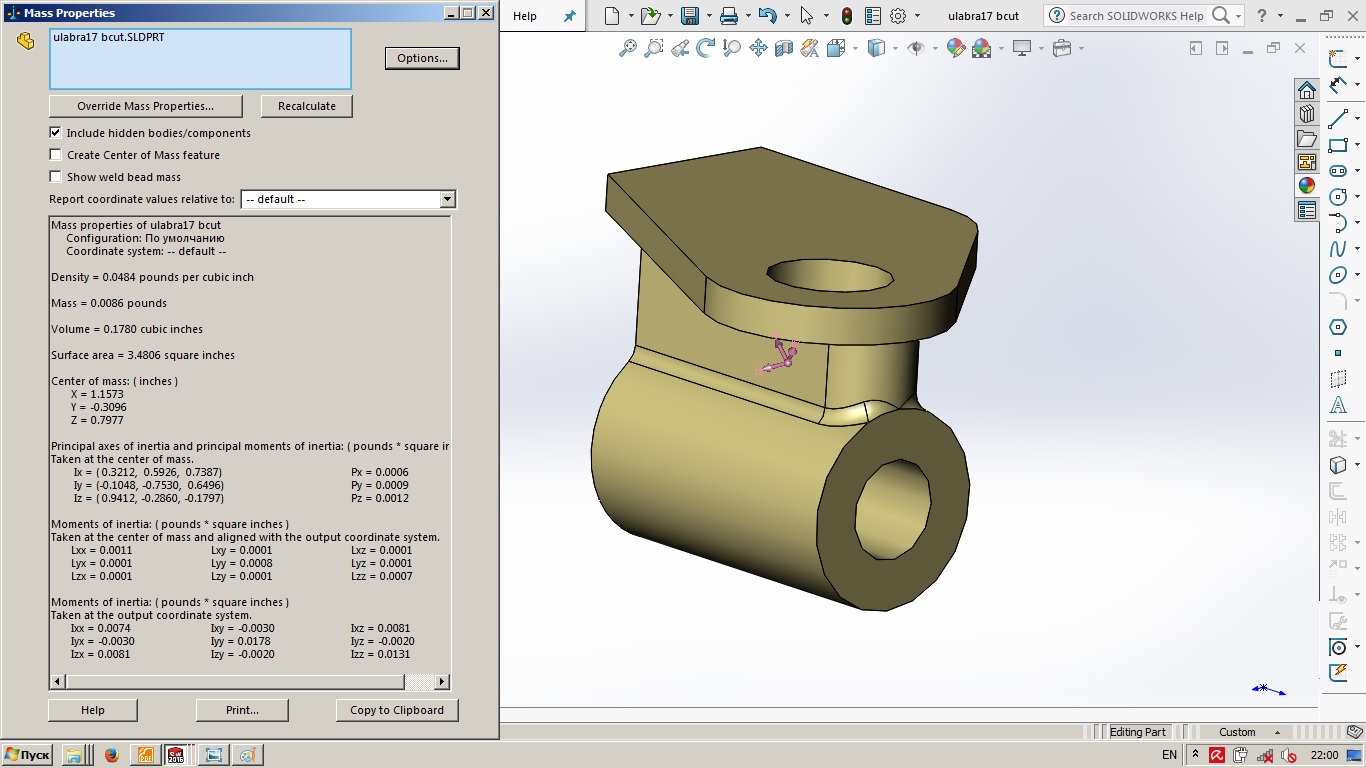Click the Options... button

click(422, 58)
